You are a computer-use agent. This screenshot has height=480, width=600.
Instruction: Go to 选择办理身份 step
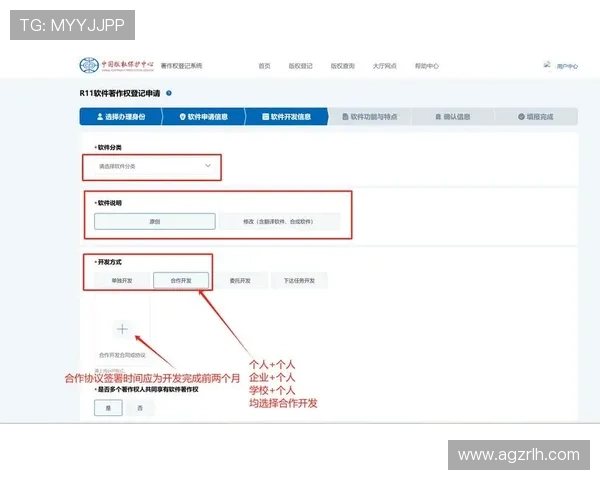point(121,116)
